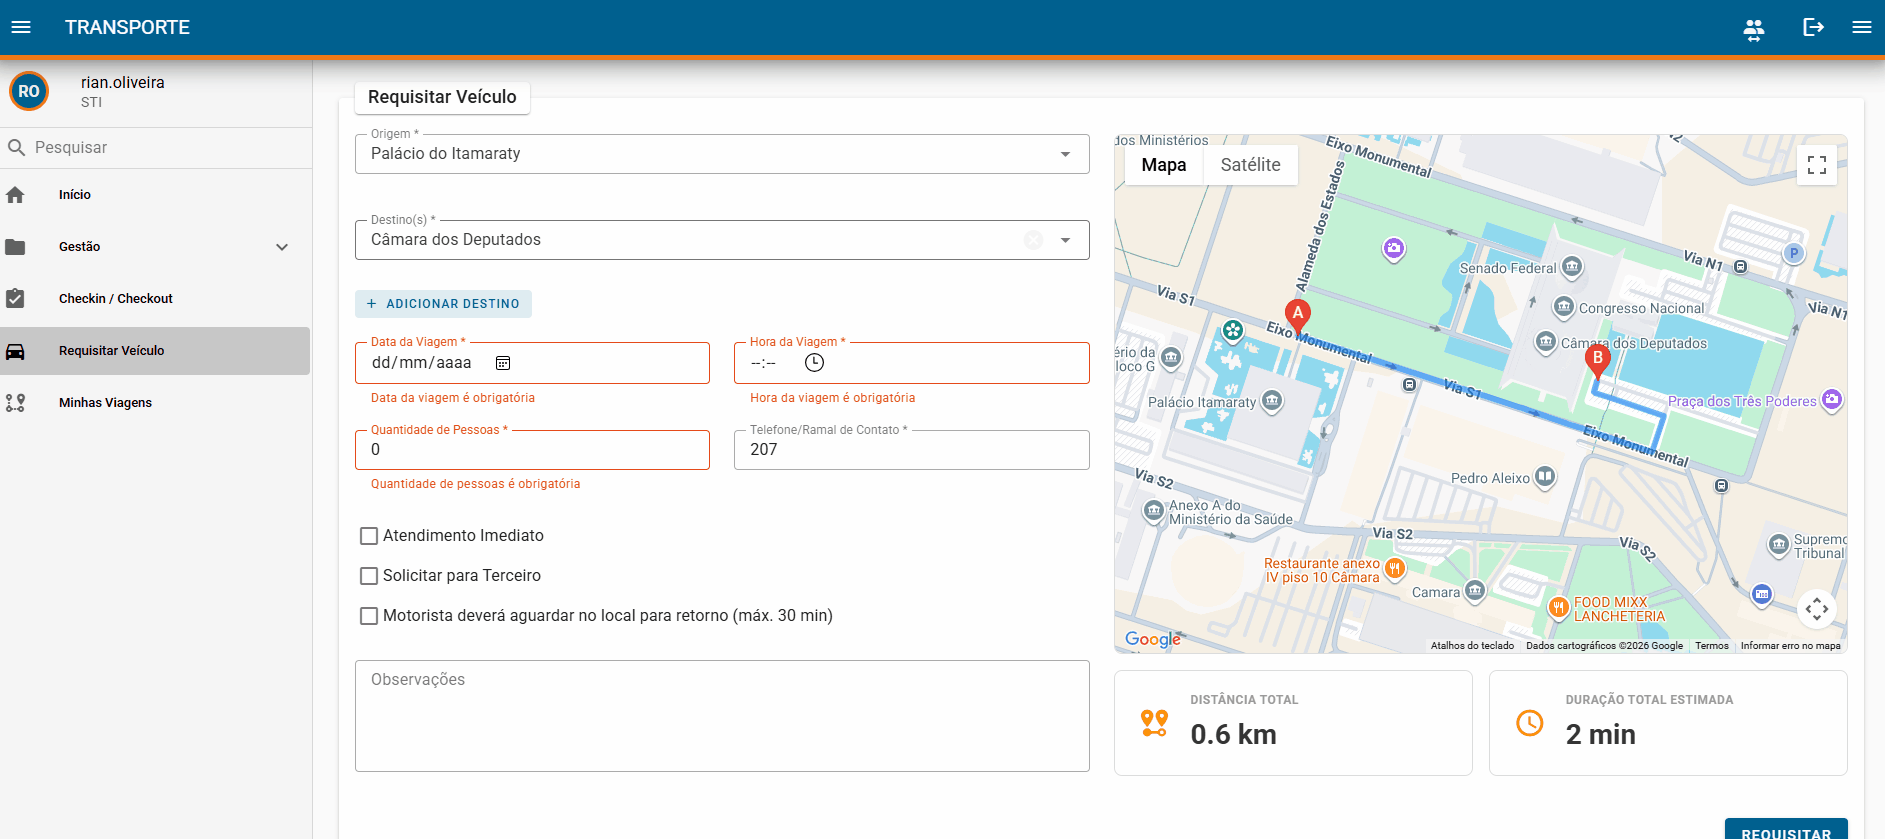Open Checkin / Checkout page

[155, 299]
